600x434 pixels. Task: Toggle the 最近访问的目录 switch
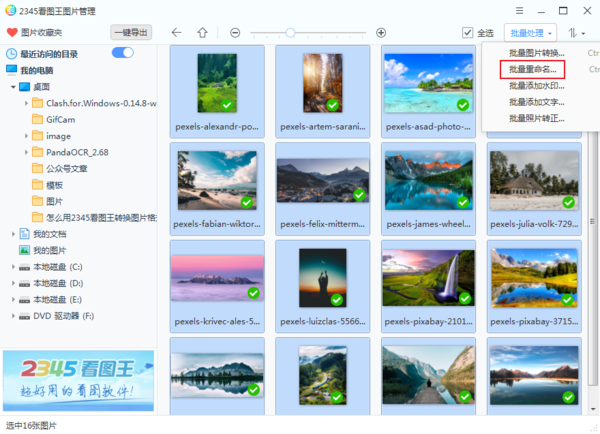pyautogui.click(x=123, y=53)
